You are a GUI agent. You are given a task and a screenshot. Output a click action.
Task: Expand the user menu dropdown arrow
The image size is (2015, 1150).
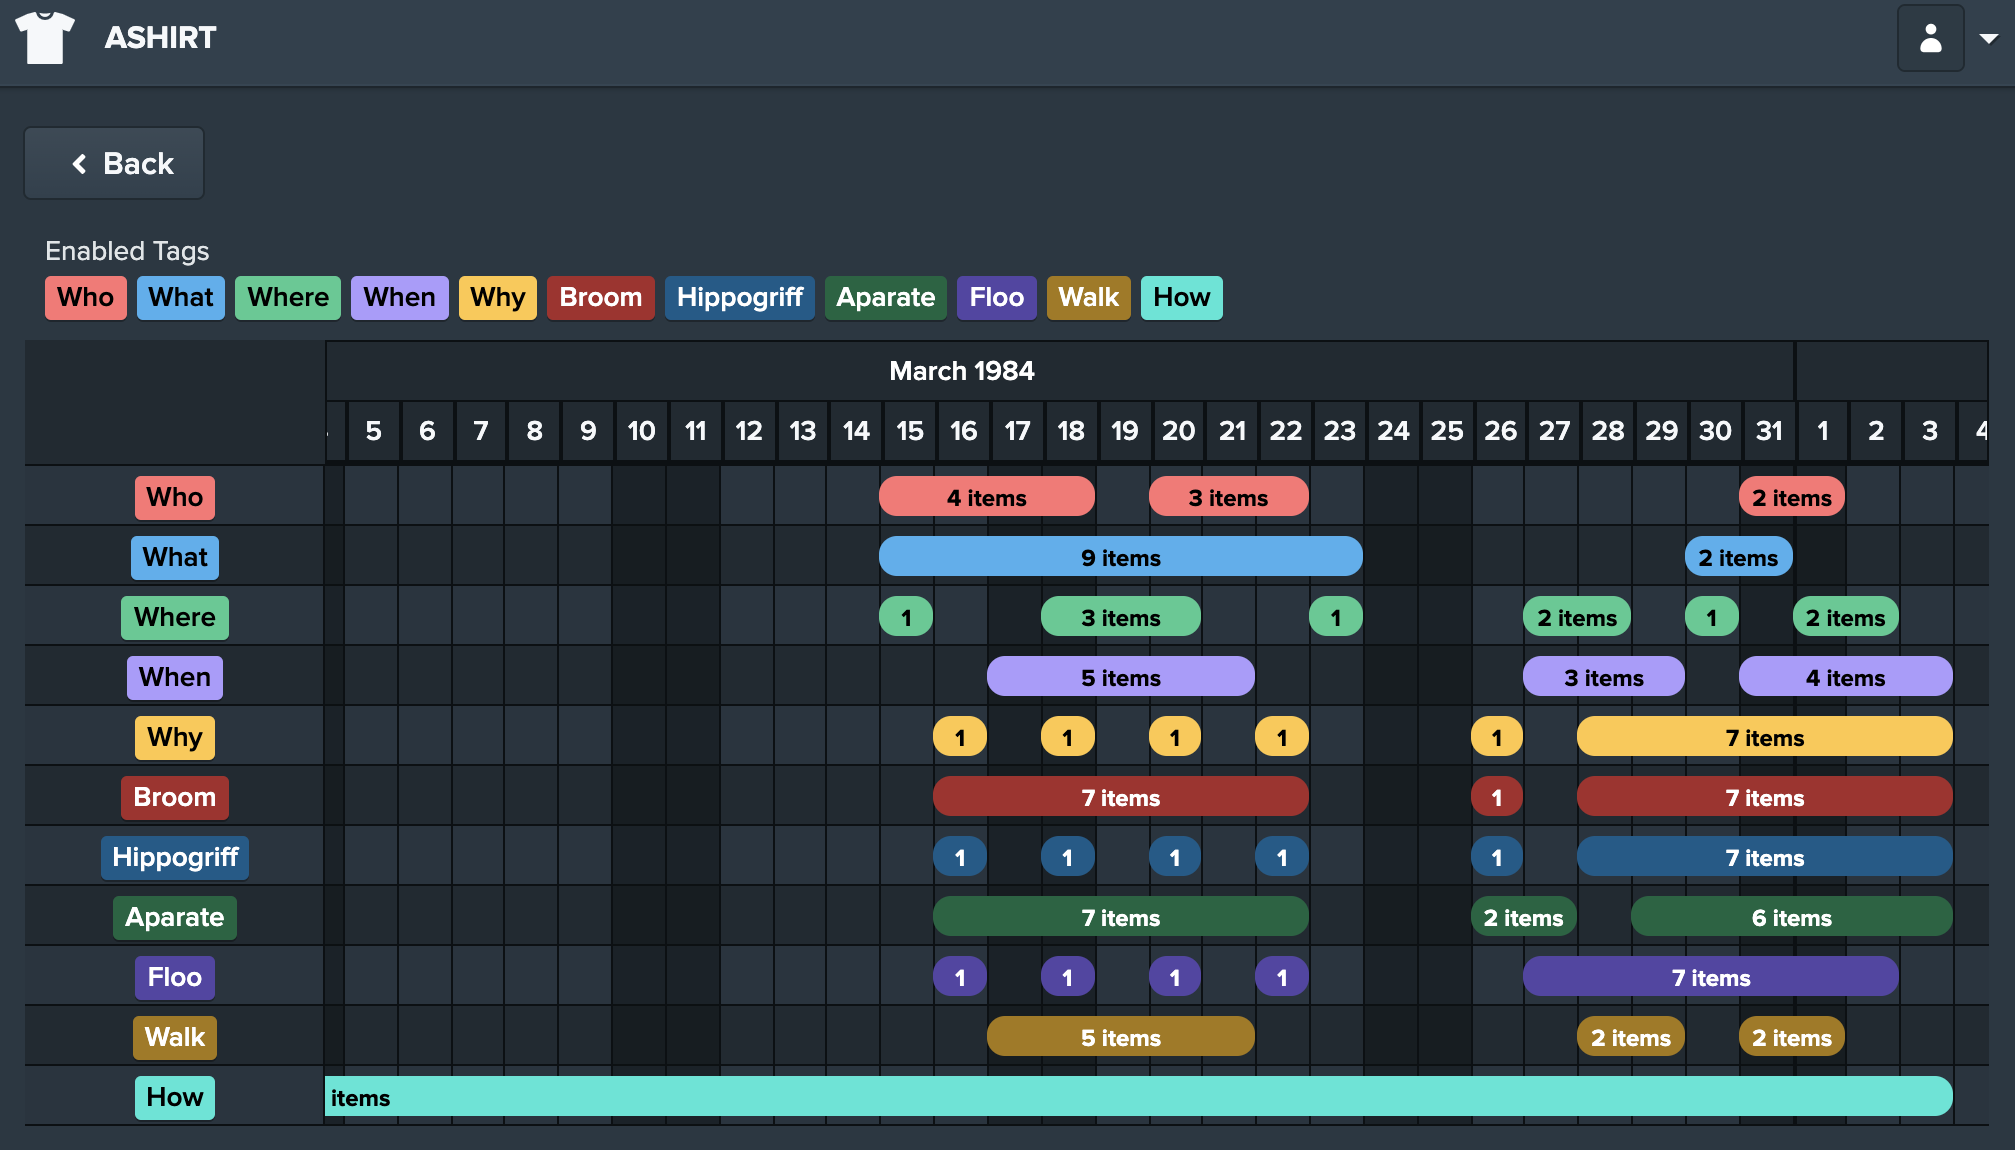[x=1989, y=38]
